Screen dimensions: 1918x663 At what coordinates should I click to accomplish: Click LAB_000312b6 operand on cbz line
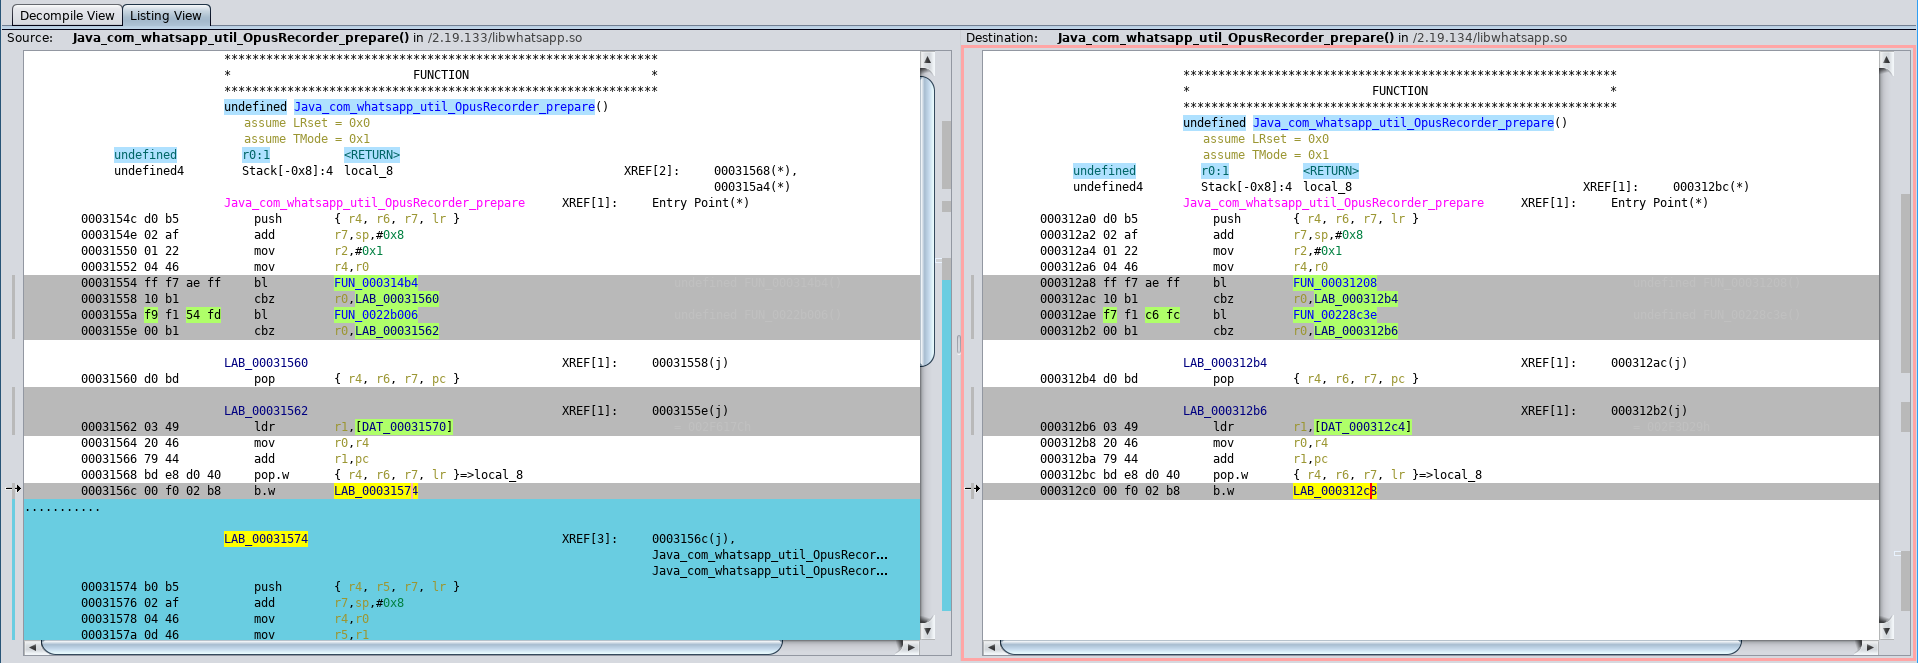(1356, 331)
